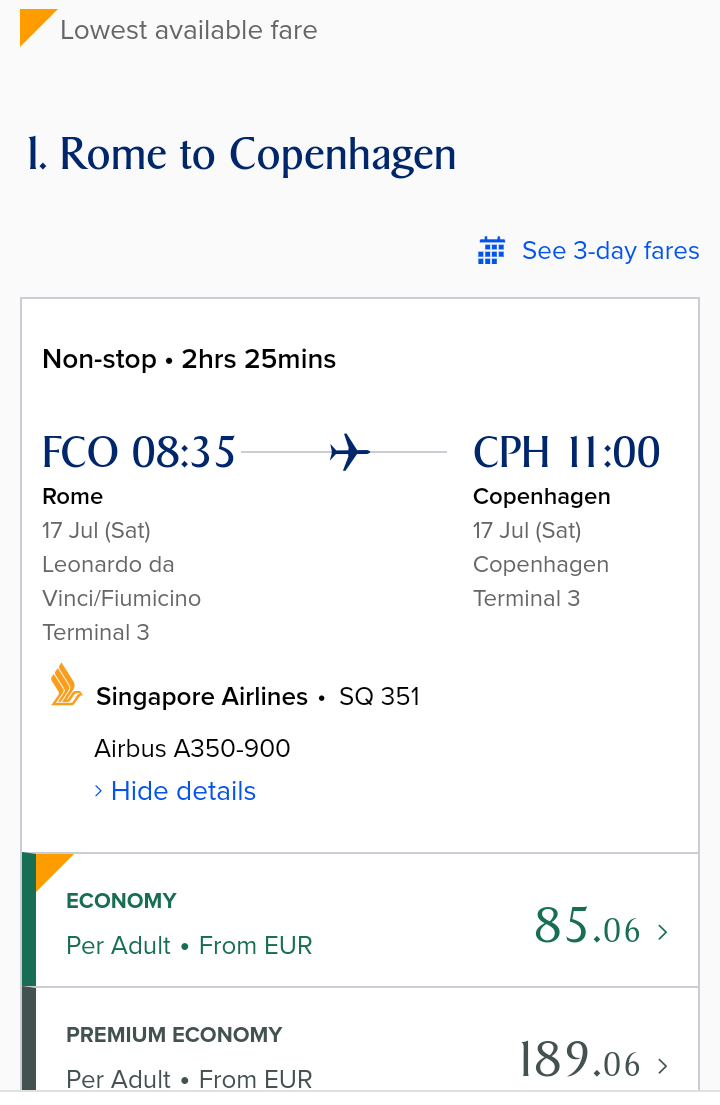Viewport: 720px width, 1105px height.
Task: Click the FCO 08:35 departure time
Action: (x=139, y=452)
